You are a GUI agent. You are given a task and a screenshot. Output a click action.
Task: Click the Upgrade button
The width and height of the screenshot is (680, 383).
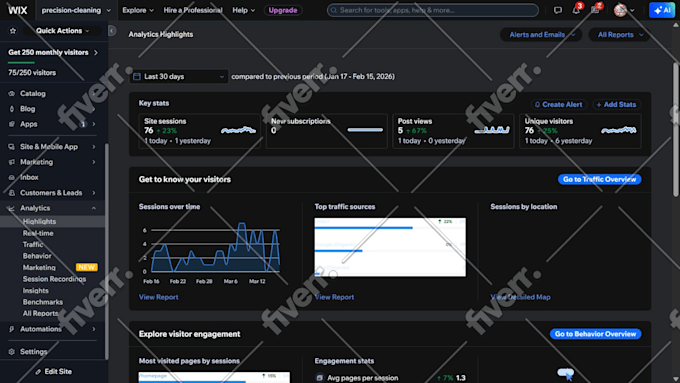283,10
